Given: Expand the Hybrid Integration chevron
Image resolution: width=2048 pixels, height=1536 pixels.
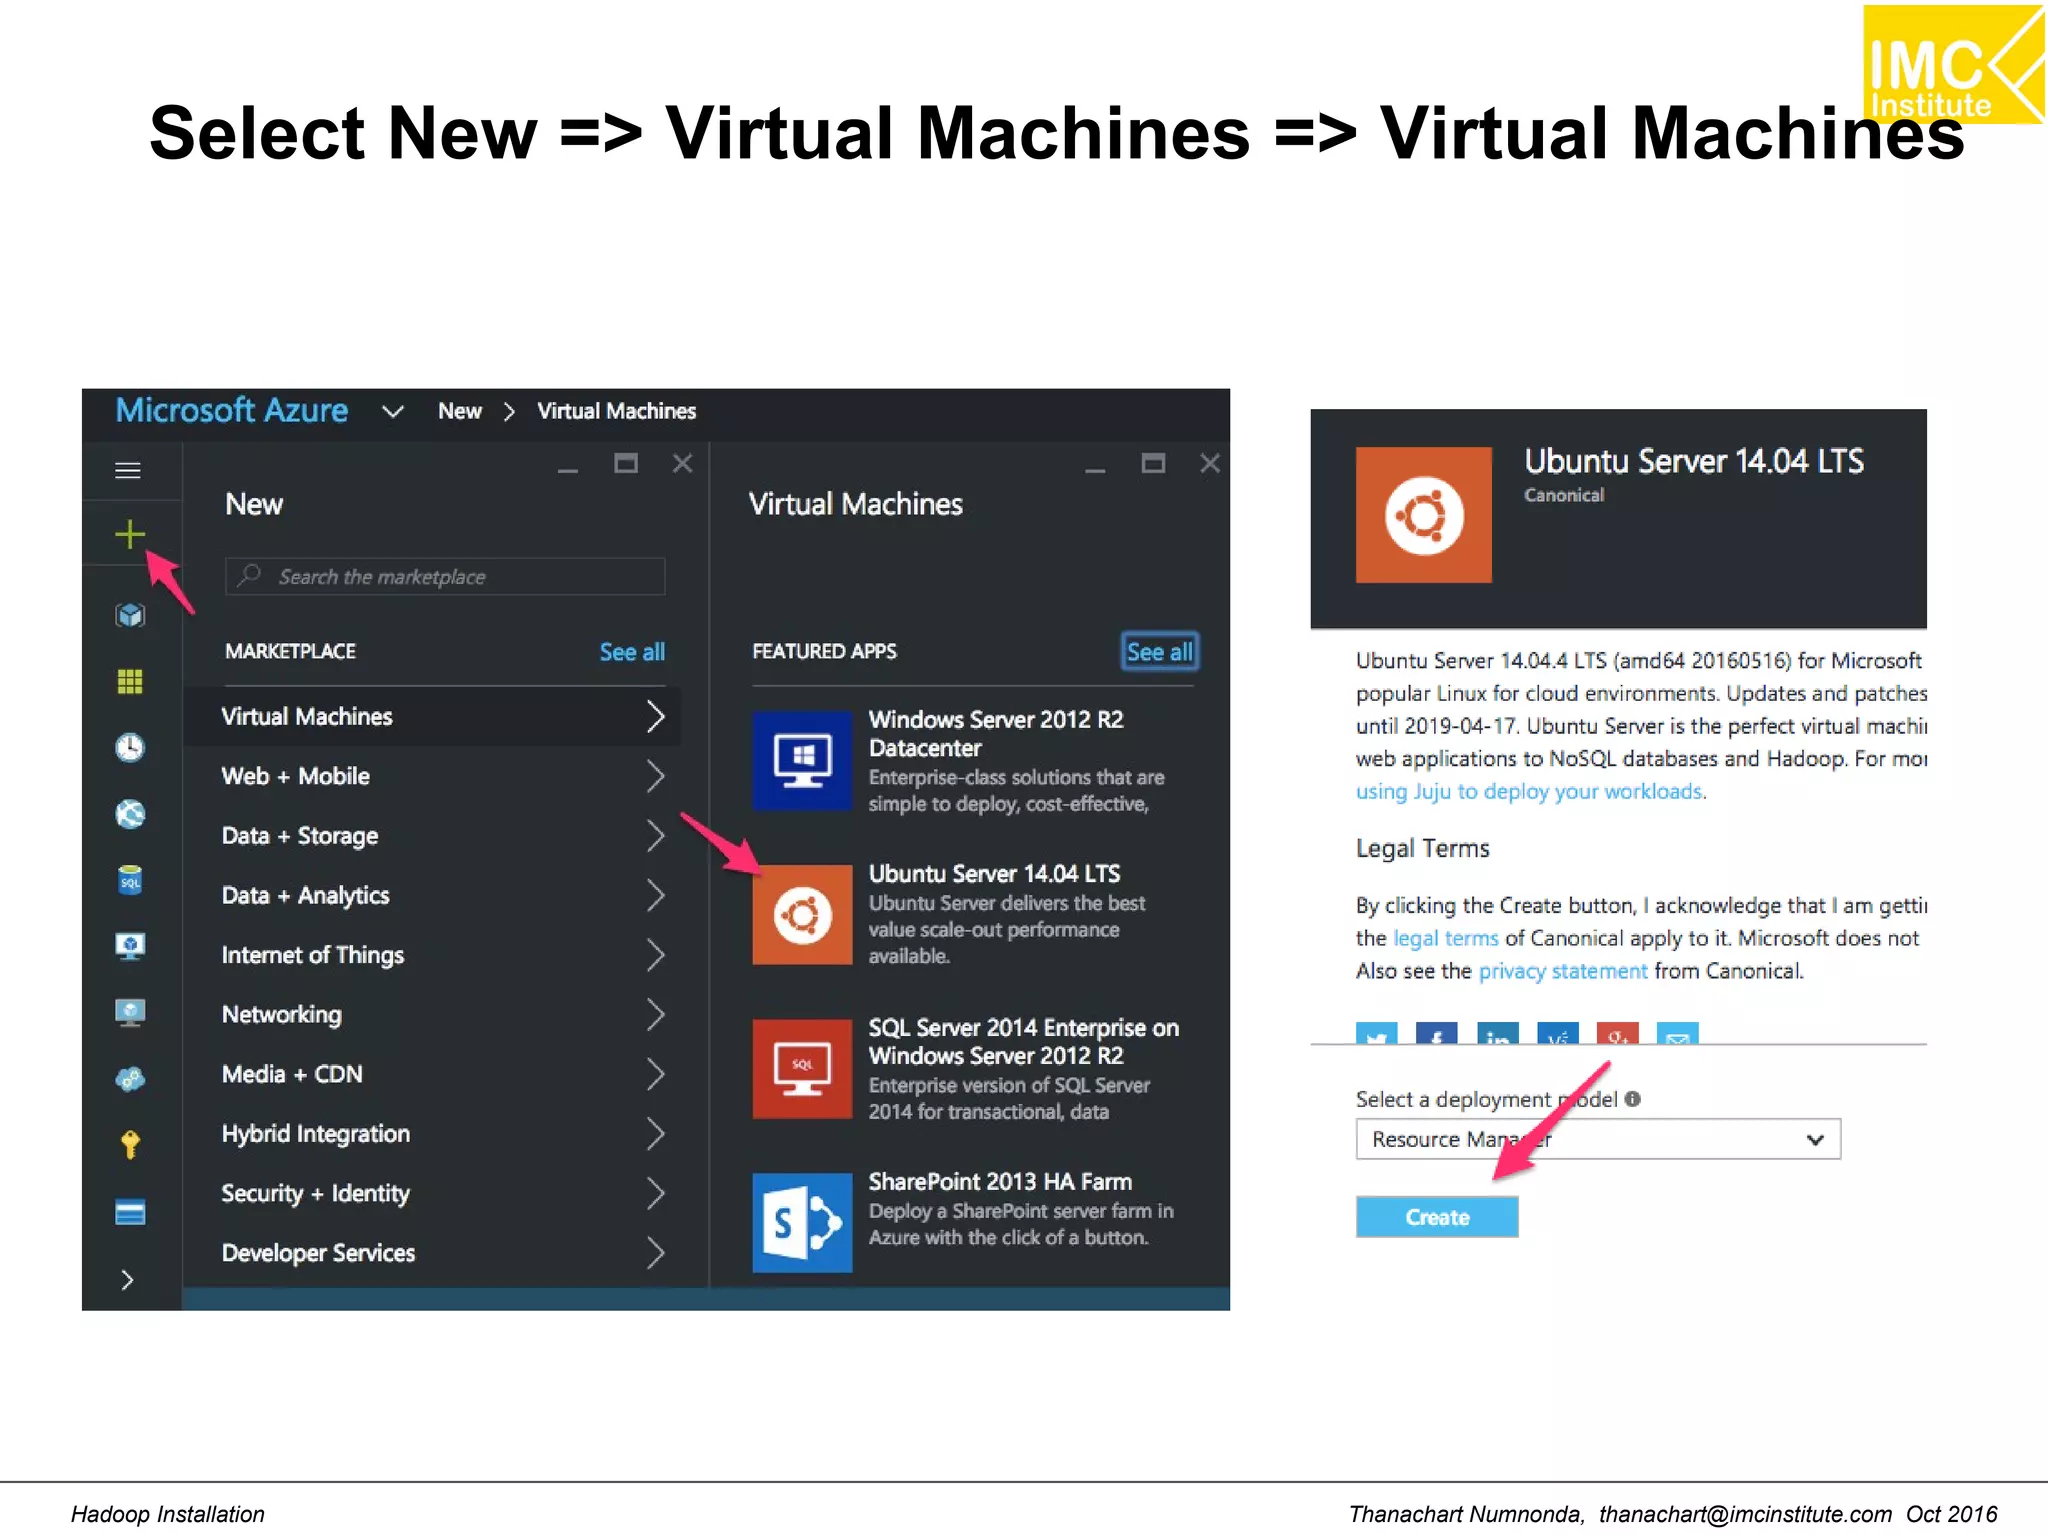Looking at the screenshot, I should pyautogui.click(x=655, y=1134).
